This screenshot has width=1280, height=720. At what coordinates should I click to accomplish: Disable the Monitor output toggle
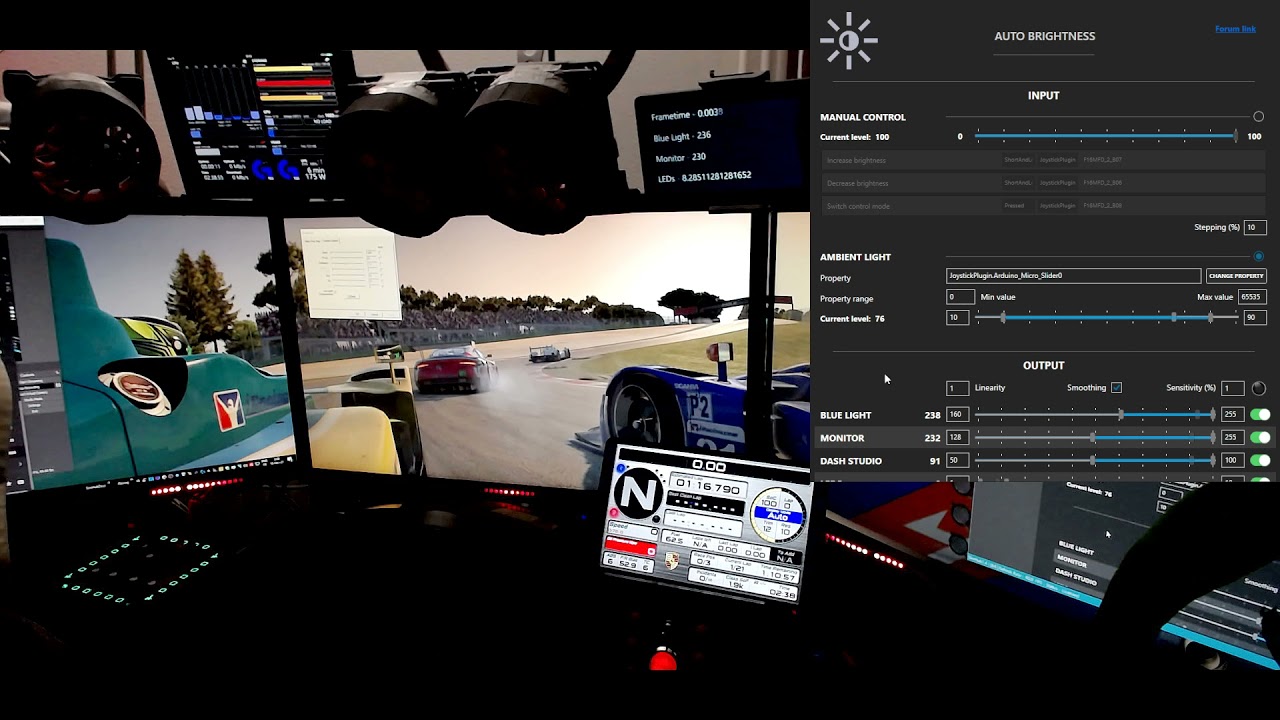pos(1260,438)
